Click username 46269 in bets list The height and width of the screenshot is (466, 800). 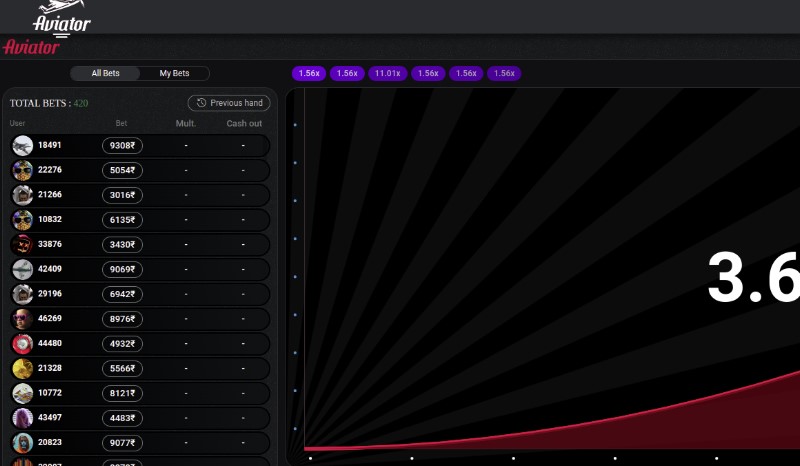(x=49, y=318)
